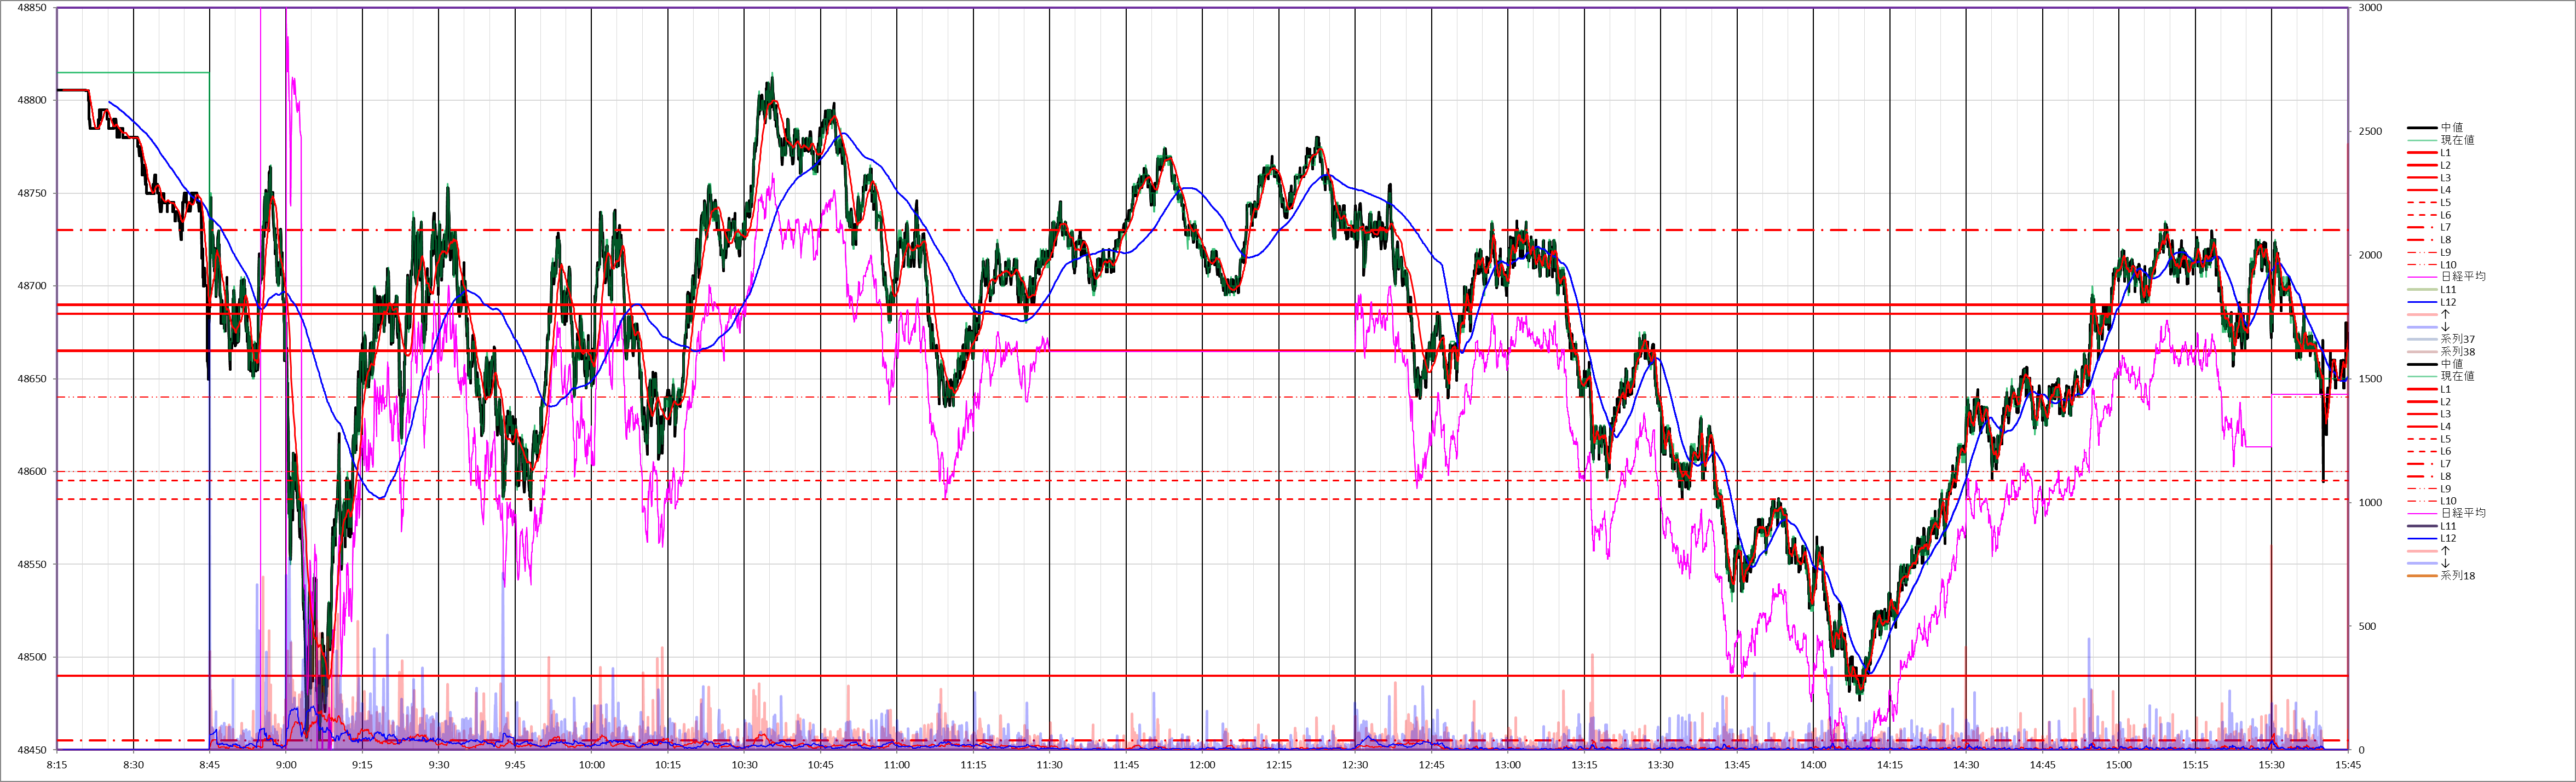2576x782 pixels.
Task: Click the 48850 price axis label
Action: click(32, 8)
